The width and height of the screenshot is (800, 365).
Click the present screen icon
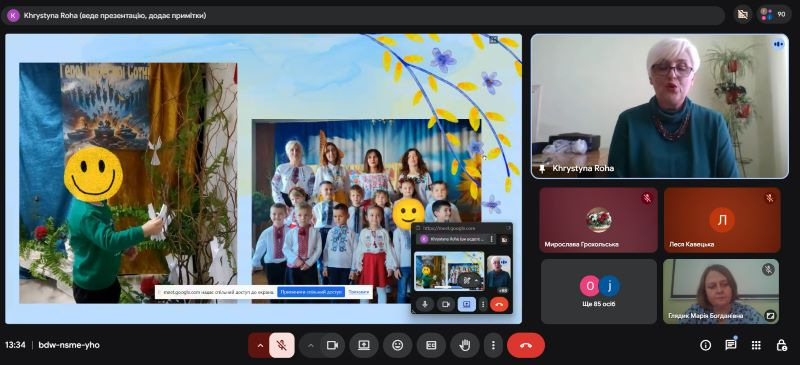coord(364,345)
